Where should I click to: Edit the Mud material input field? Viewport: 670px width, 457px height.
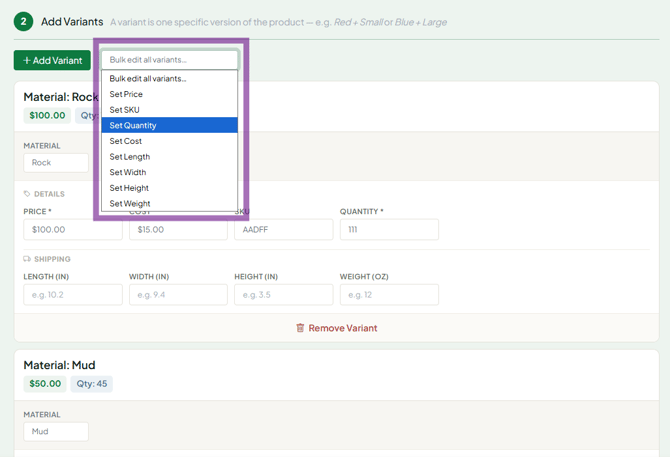pyautogui.click(x=56, y=431)
